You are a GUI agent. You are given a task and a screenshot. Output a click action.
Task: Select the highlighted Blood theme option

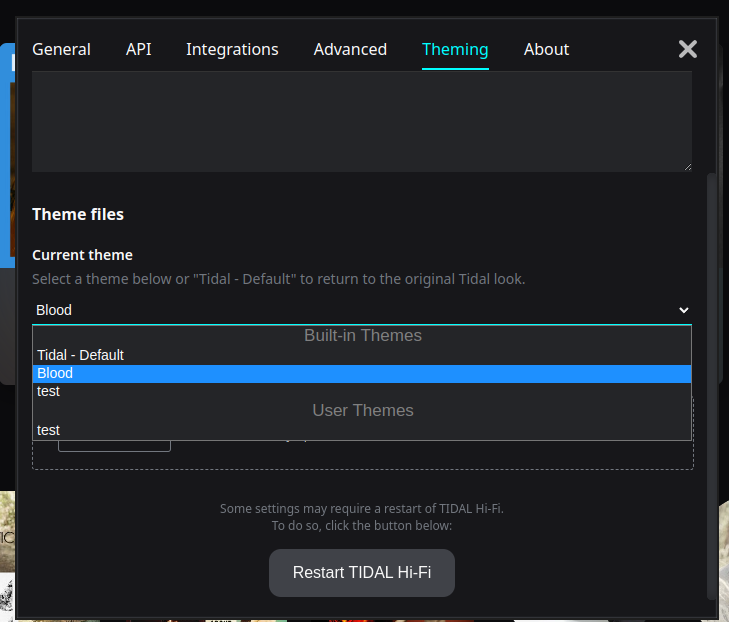[x=55, y=373]
